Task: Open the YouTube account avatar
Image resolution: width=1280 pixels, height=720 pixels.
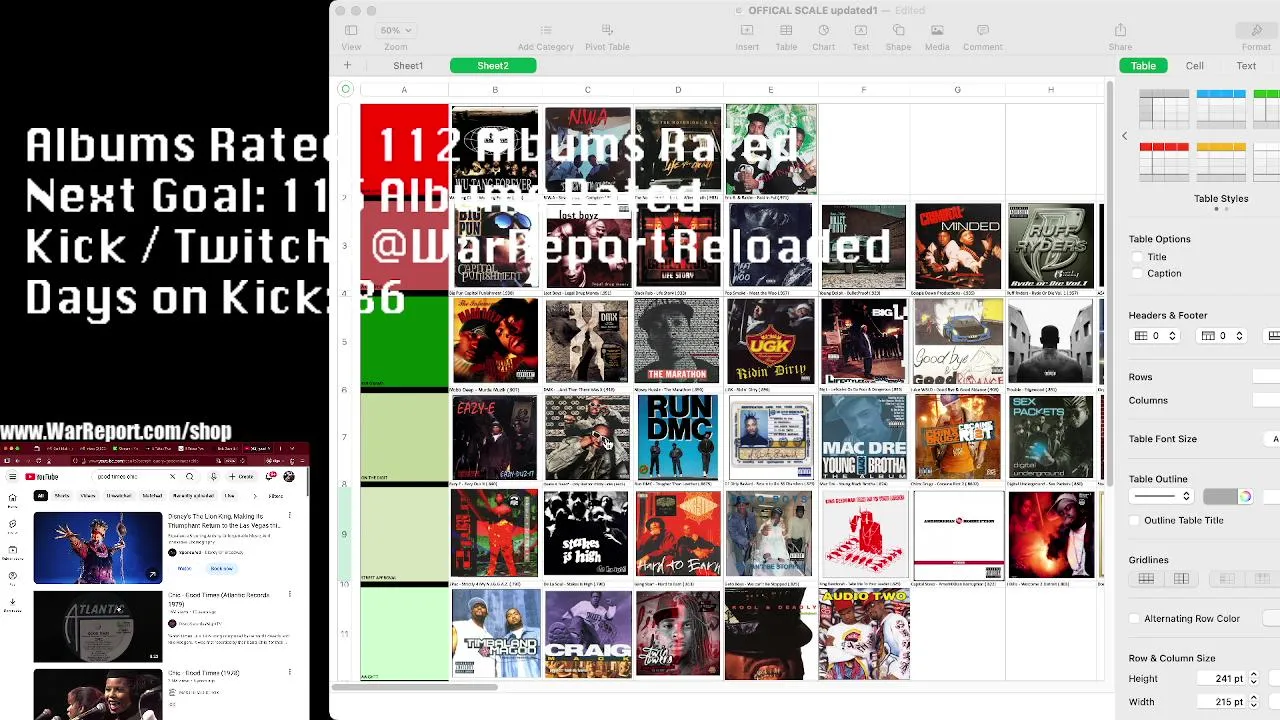Action: 289,477
